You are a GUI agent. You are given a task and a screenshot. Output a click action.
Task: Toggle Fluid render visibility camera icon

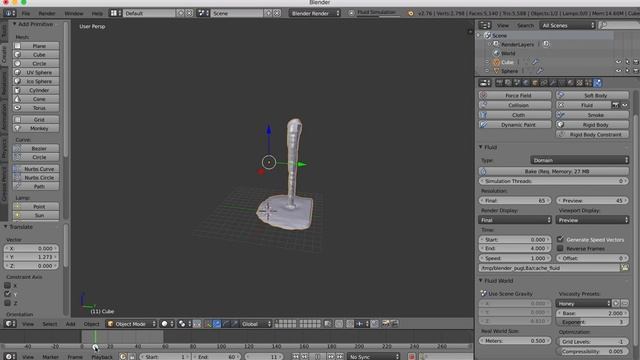(616, 105)
